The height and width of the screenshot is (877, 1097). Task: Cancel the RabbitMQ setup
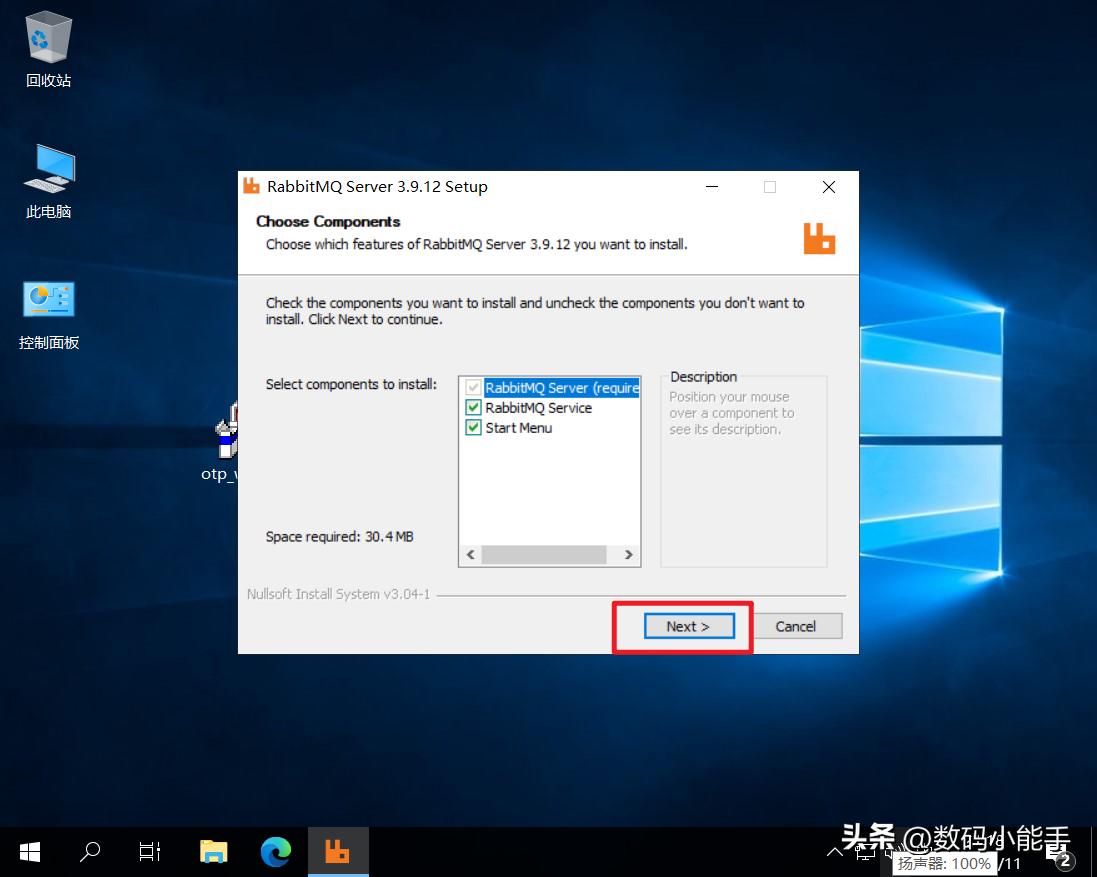coord(795,626)
